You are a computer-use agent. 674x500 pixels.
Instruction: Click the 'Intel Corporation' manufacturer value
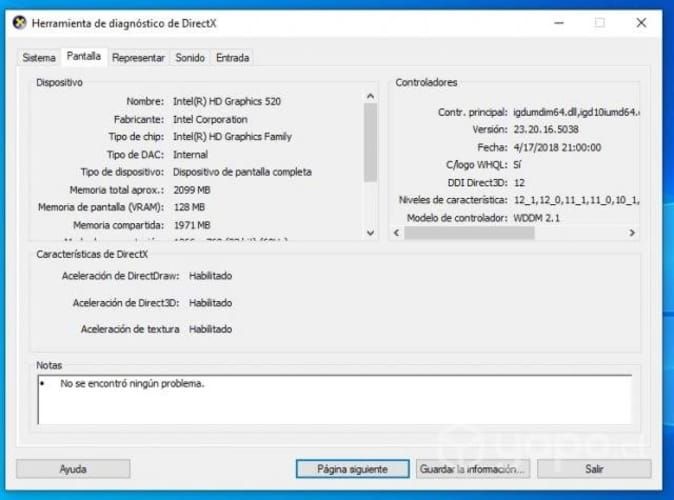[x=210, y=120]
